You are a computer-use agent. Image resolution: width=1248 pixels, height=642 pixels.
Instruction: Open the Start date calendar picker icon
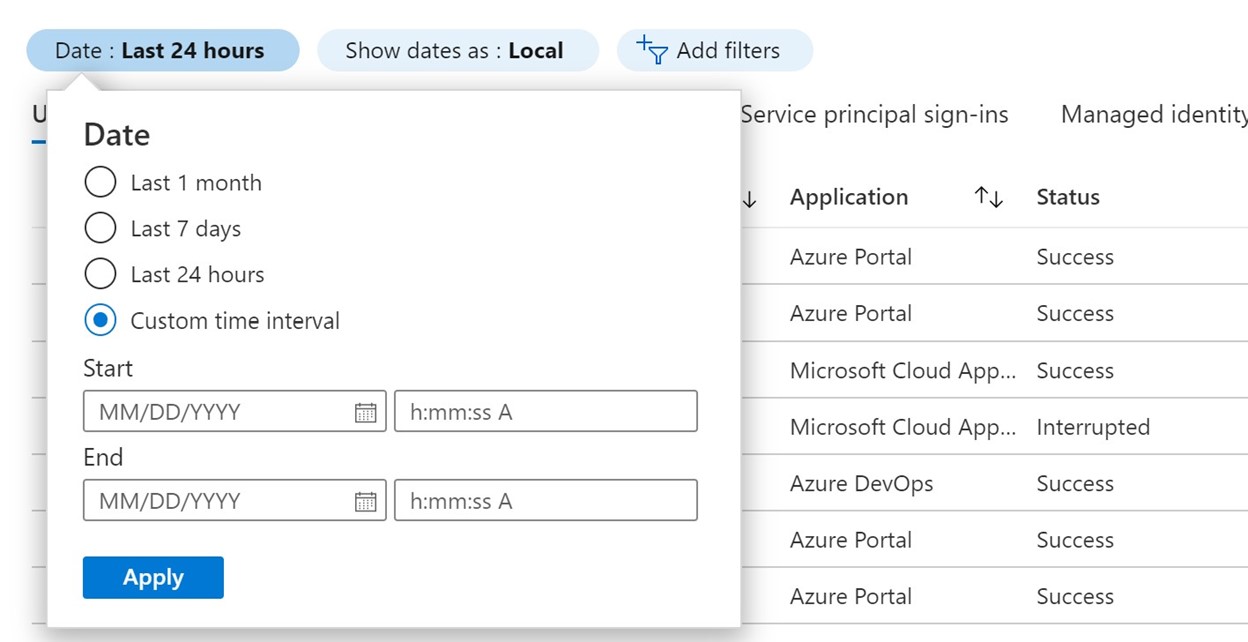click(x=366, y=412)
